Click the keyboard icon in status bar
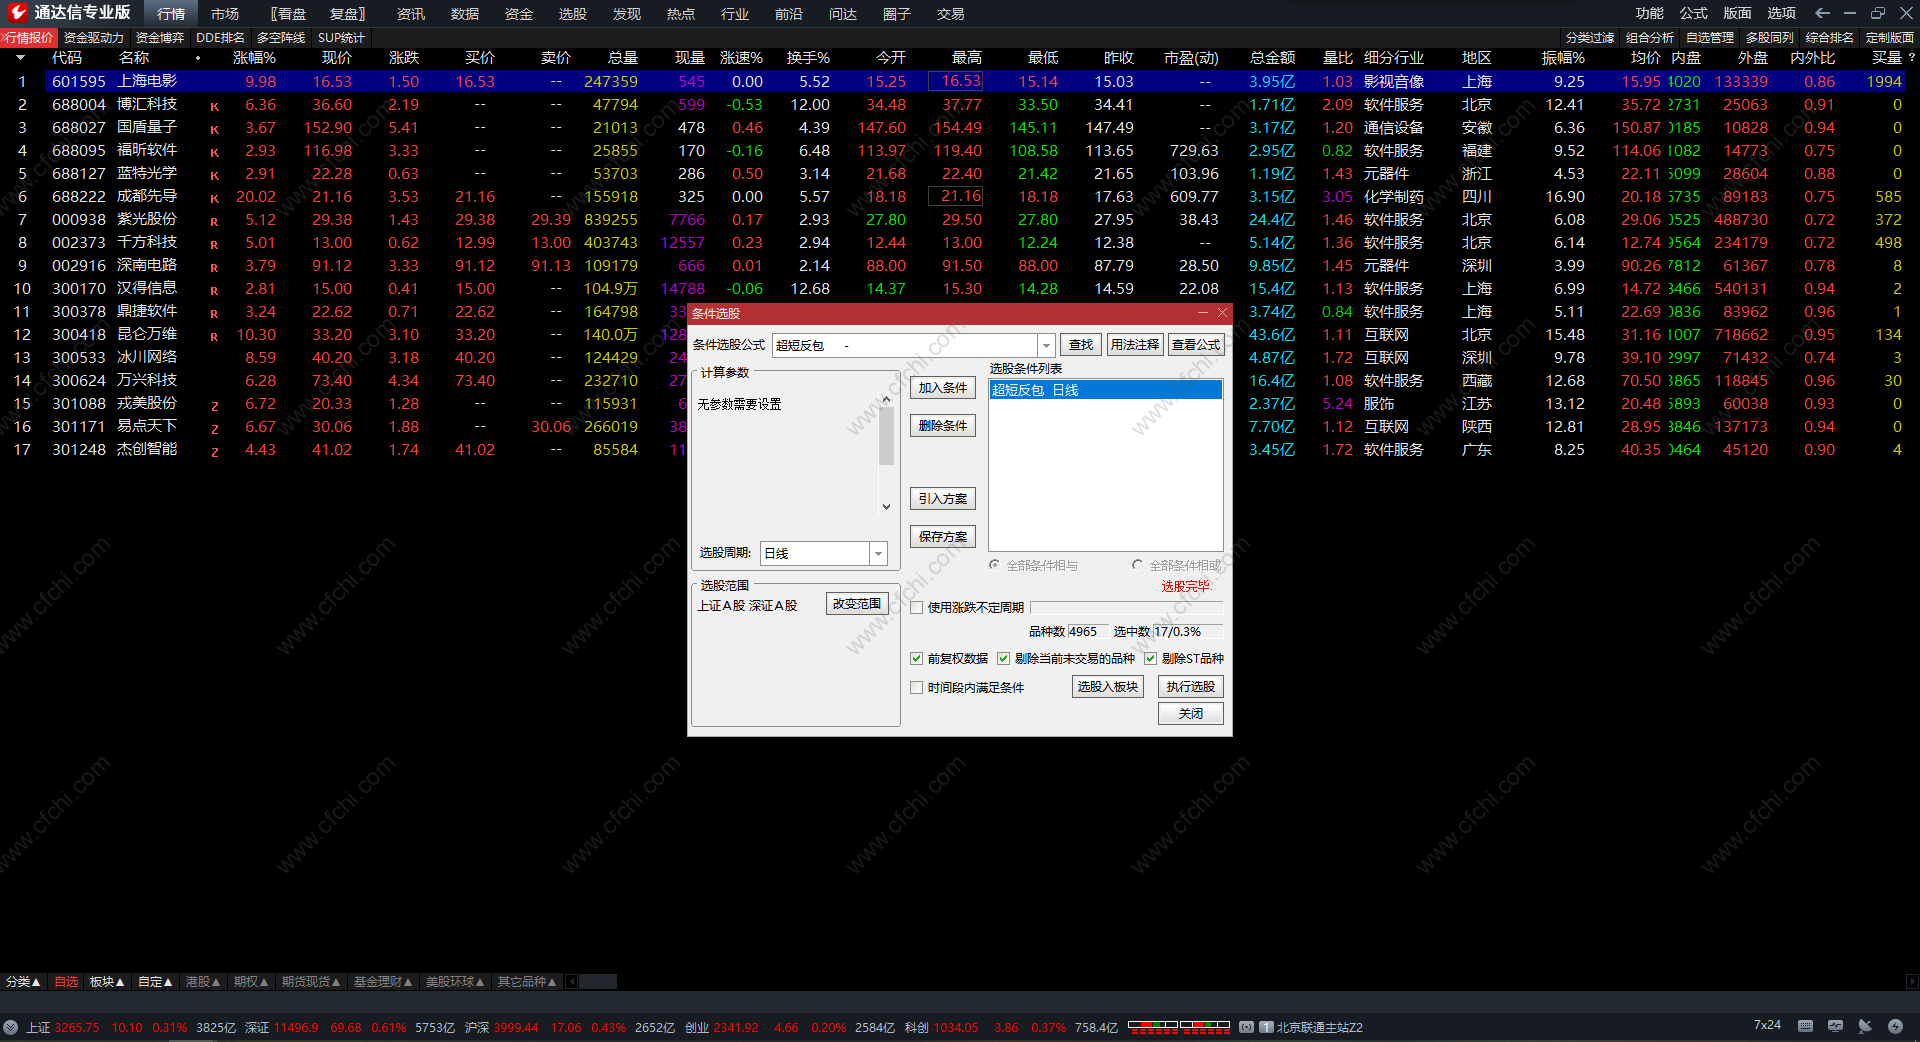The width and height of the screenshot is (1920, 1042). coord(1805,1026)
